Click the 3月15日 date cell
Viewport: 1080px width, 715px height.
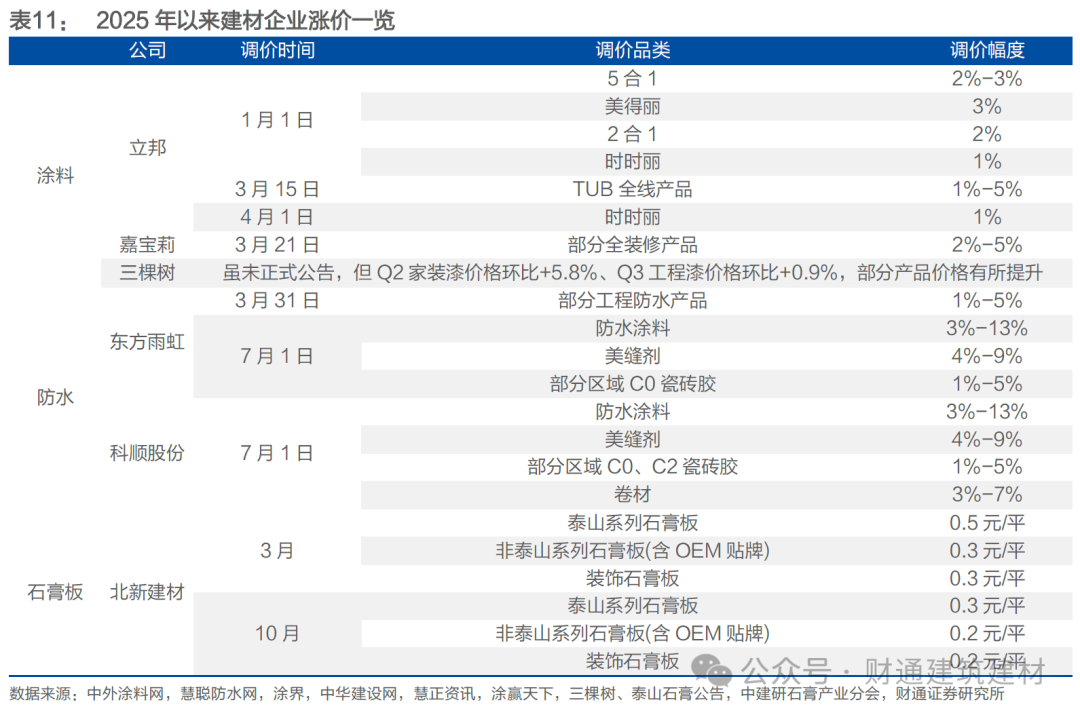278,189
